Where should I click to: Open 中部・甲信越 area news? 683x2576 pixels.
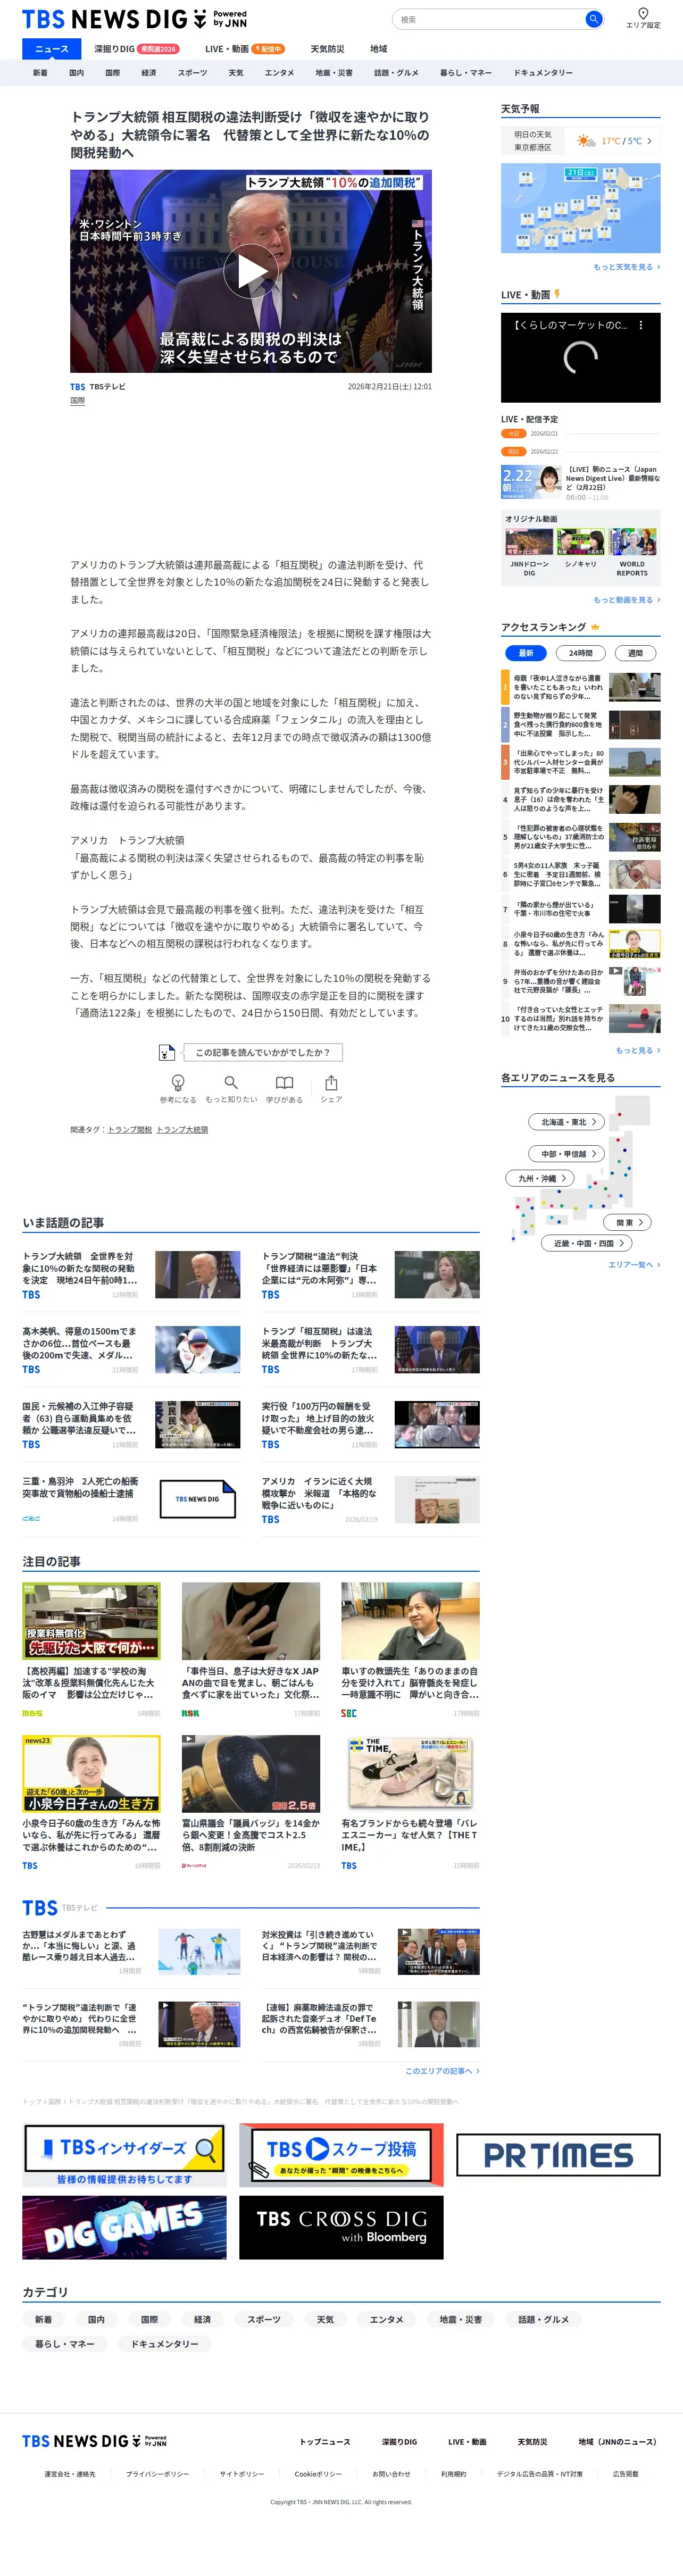(567, 1154)
